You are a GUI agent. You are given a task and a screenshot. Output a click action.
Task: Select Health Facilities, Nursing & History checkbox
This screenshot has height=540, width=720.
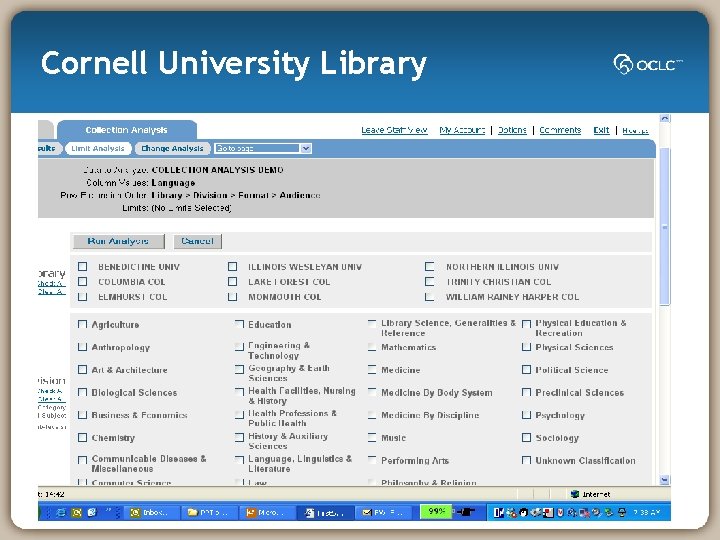click(x=239, y=392)
